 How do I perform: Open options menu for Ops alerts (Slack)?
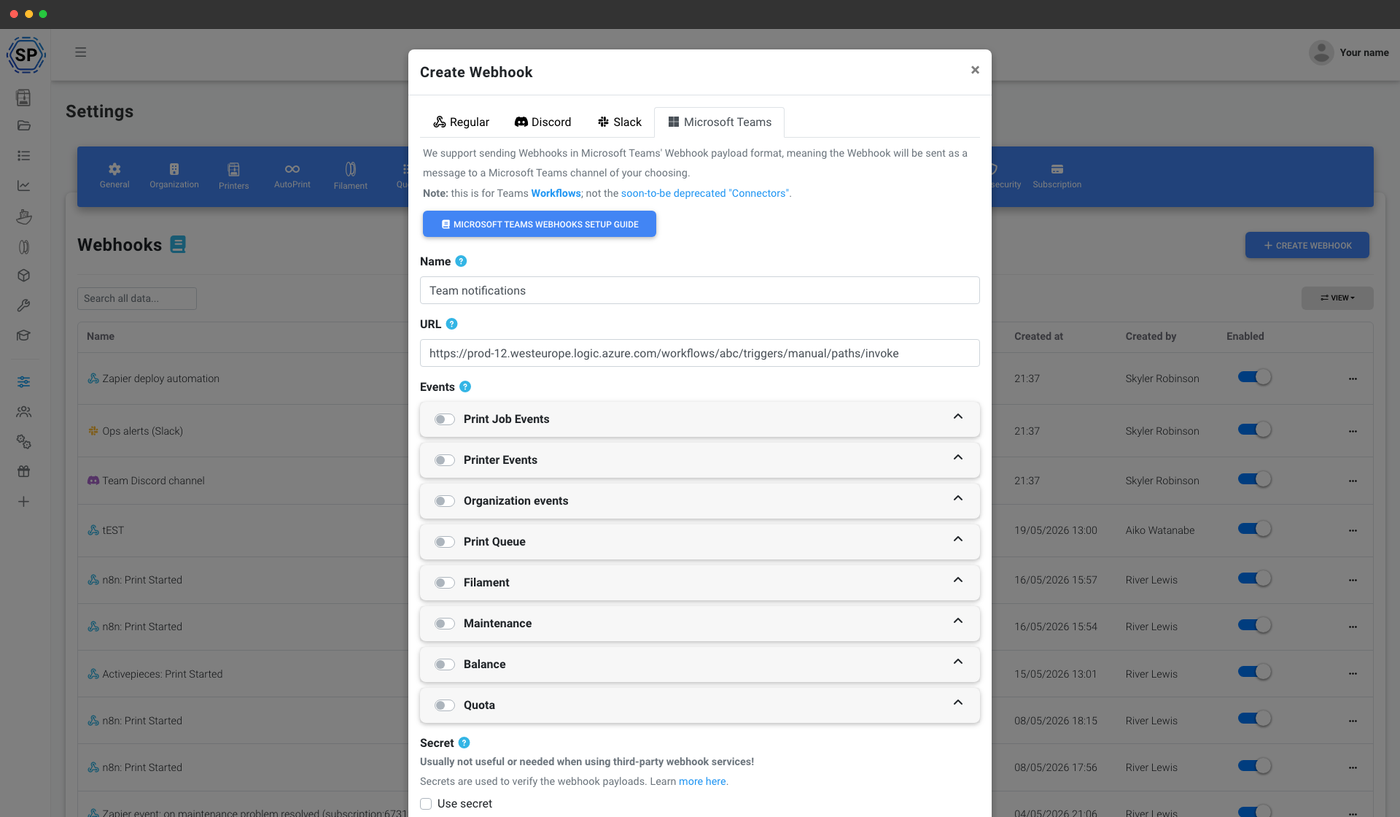coord(1353,431)
